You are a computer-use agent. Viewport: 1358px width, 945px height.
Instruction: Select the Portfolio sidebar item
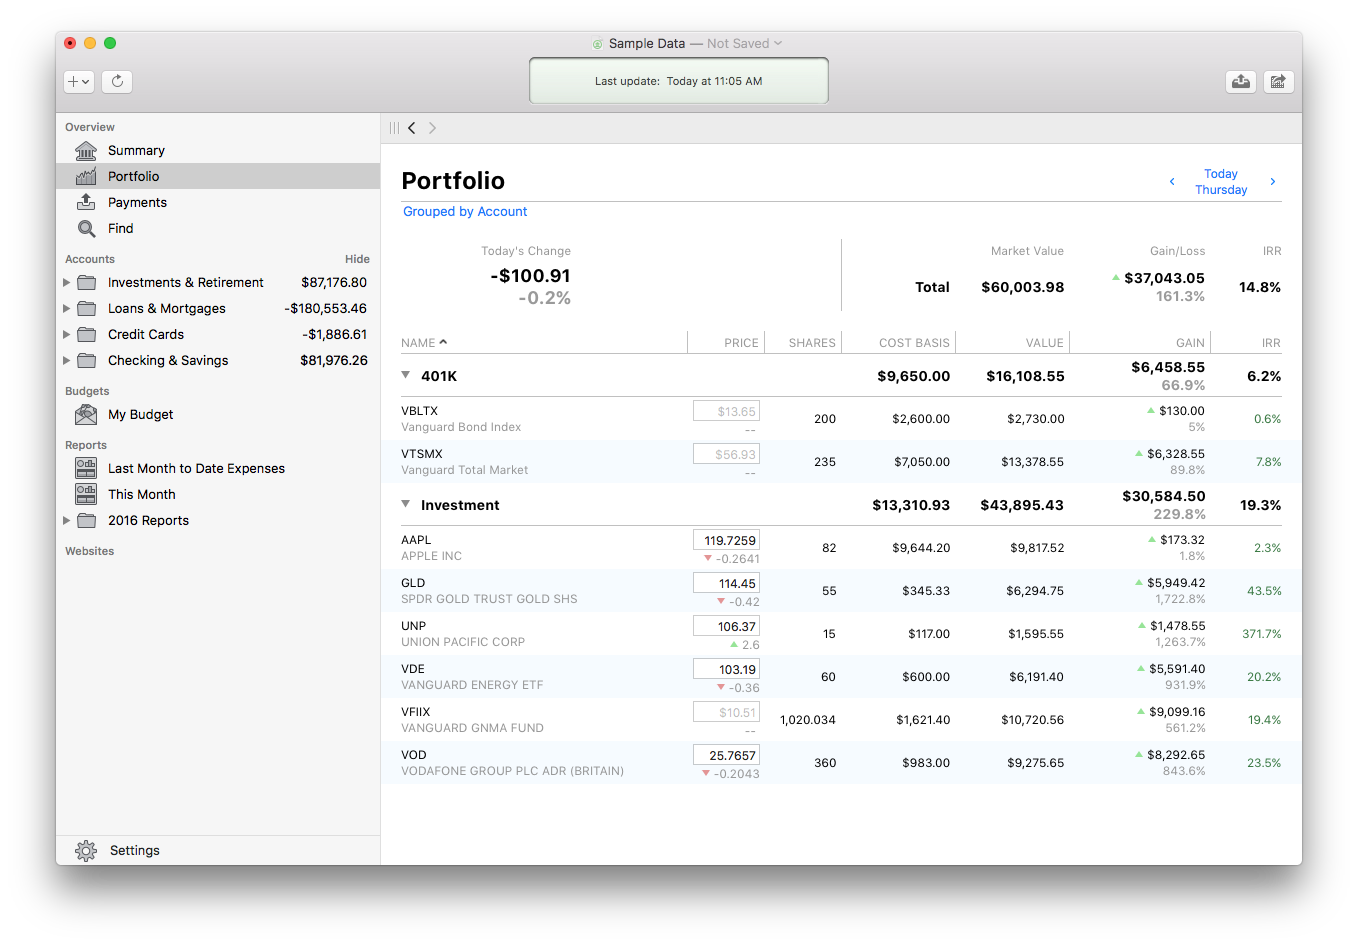pos(217,176)
